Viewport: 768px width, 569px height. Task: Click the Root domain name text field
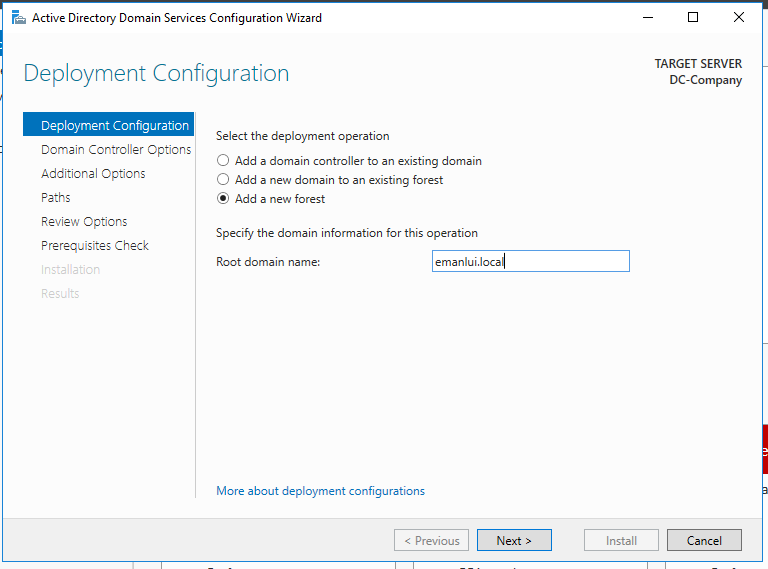pyautogui.click(x=530, y=261)
